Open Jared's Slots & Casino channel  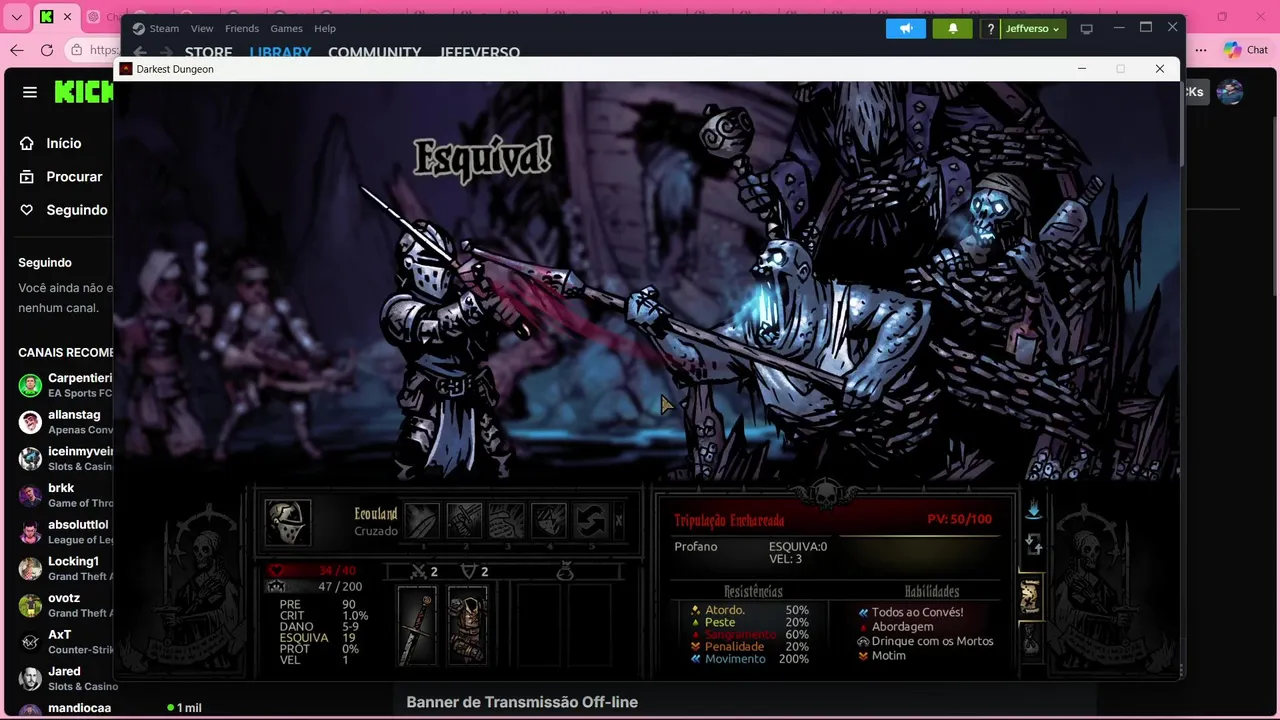coord(64,678)
